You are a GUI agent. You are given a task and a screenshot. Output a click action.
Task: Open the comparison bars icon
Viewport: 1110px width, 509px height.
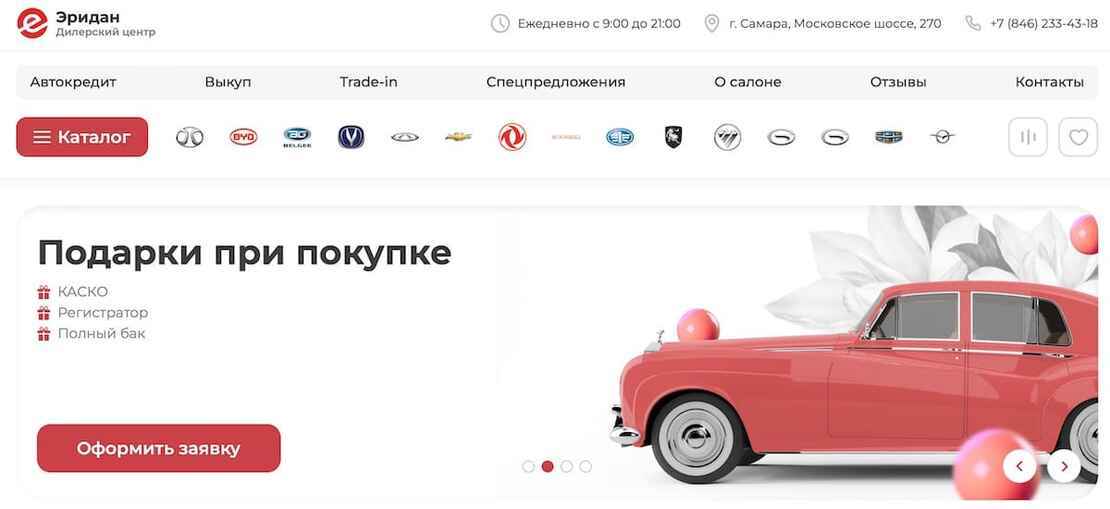point(1027,137)
